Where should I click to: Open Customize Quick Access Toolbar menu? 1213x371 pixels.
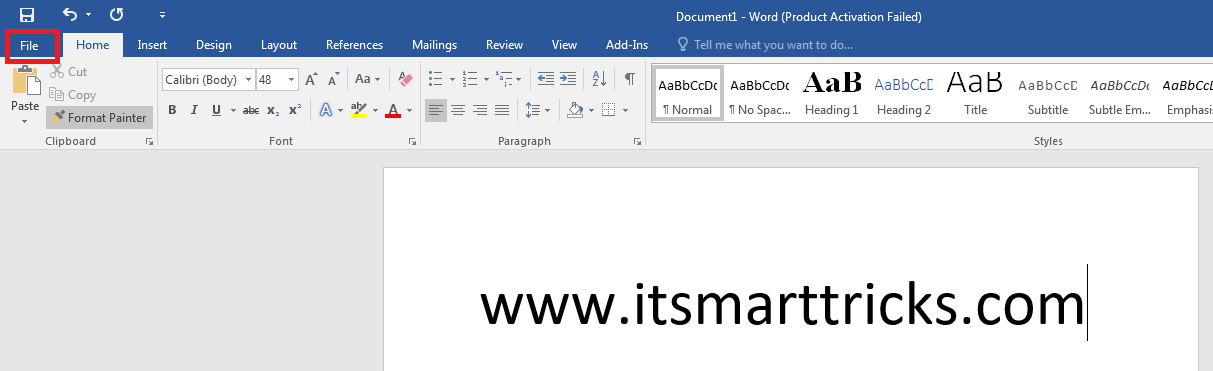click(x=163, y=16)
